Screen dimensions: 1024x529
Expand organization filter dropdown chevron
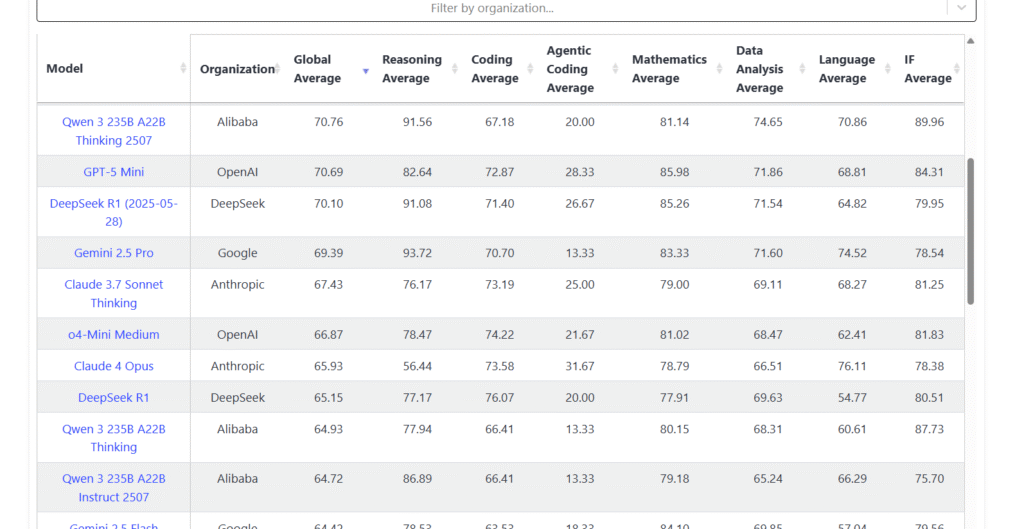point(961,8)
